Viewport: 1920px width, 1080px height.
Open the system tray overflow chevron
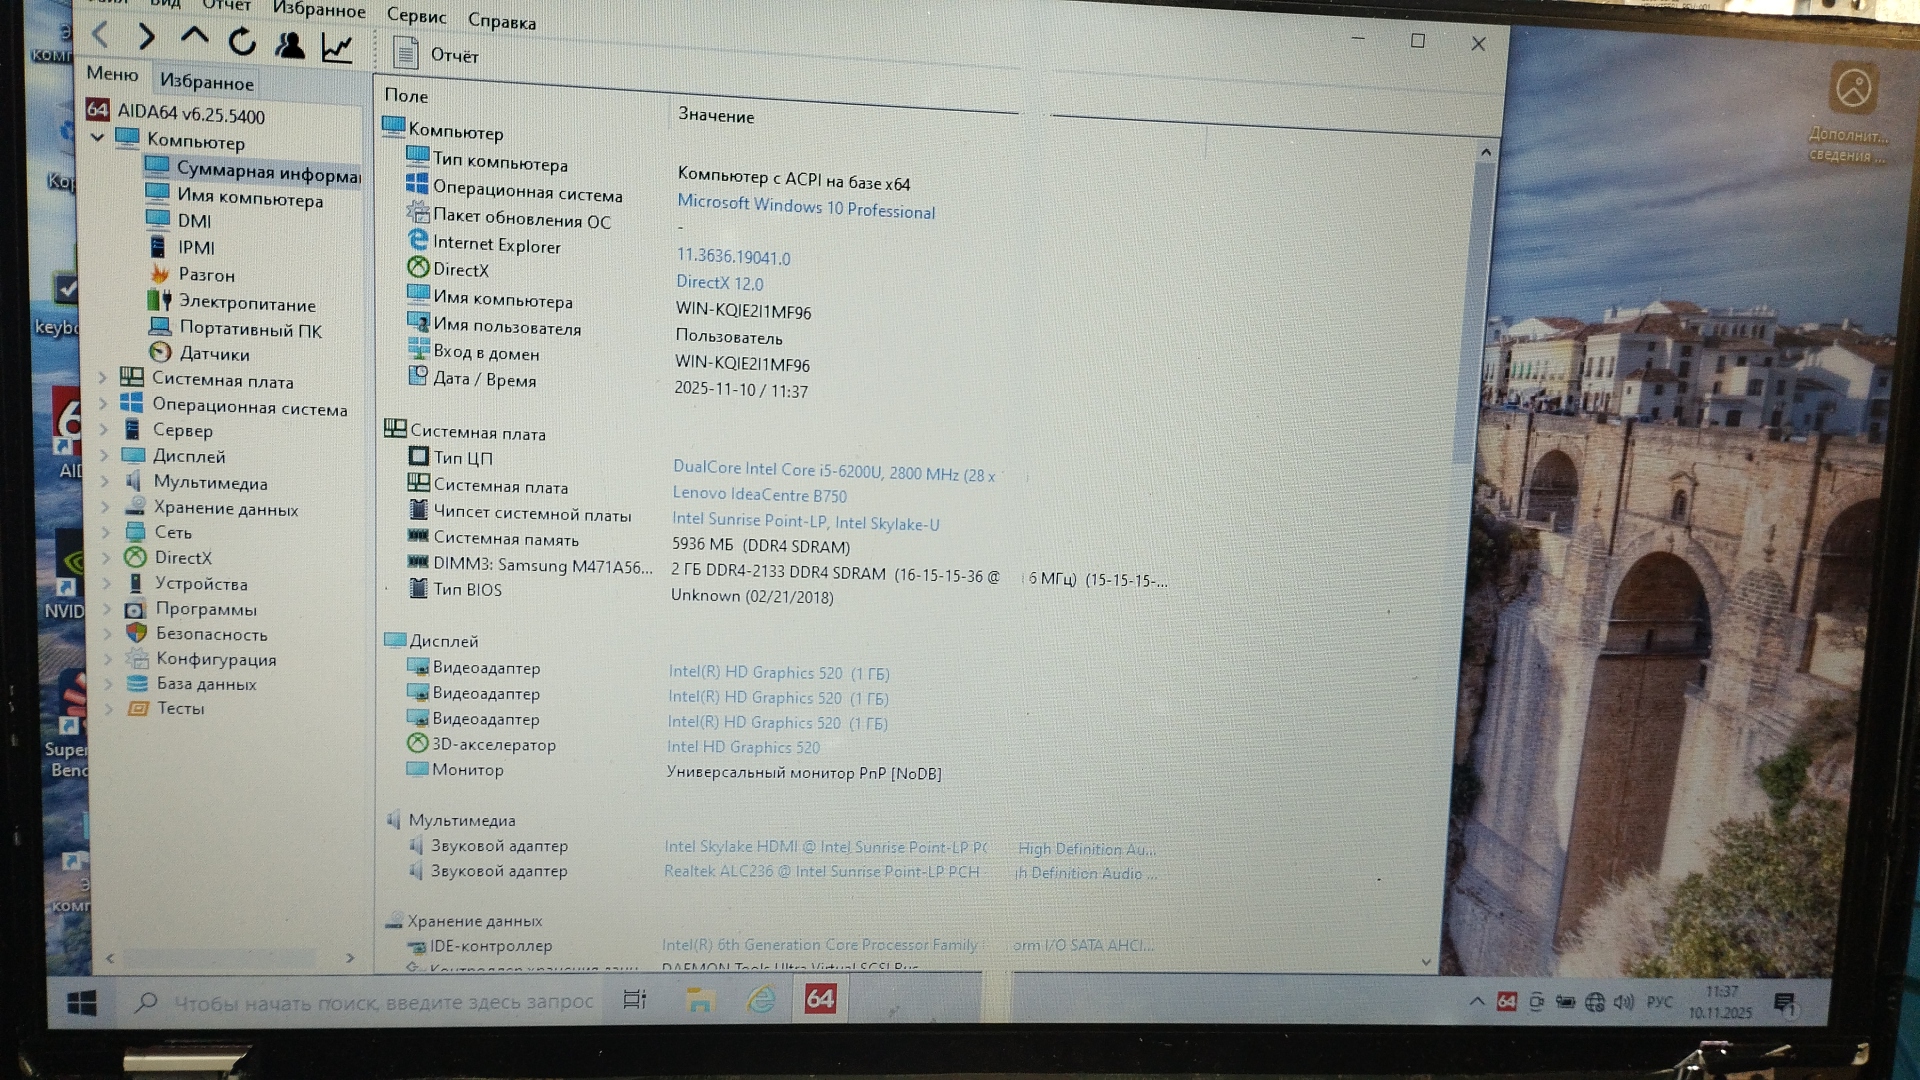(x=1476, y=1001)
